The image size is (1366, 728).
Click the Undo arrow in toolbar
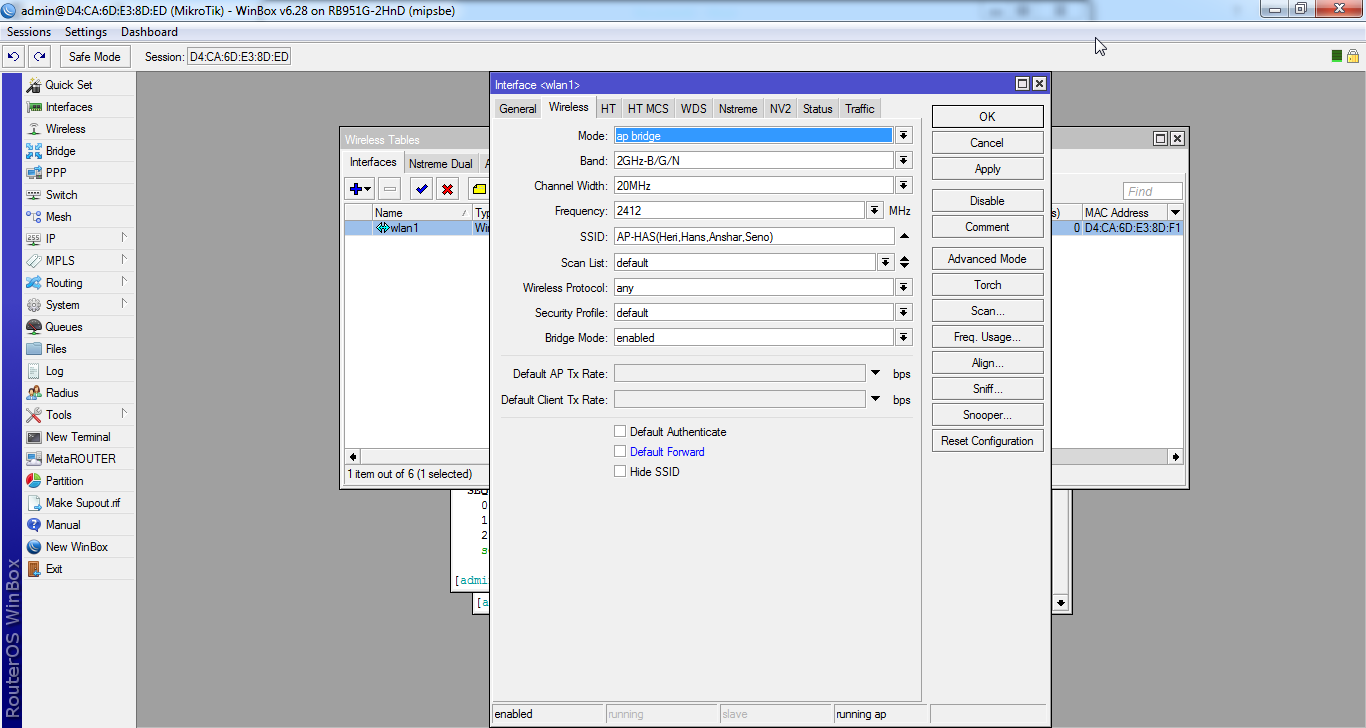pos(14,57)
